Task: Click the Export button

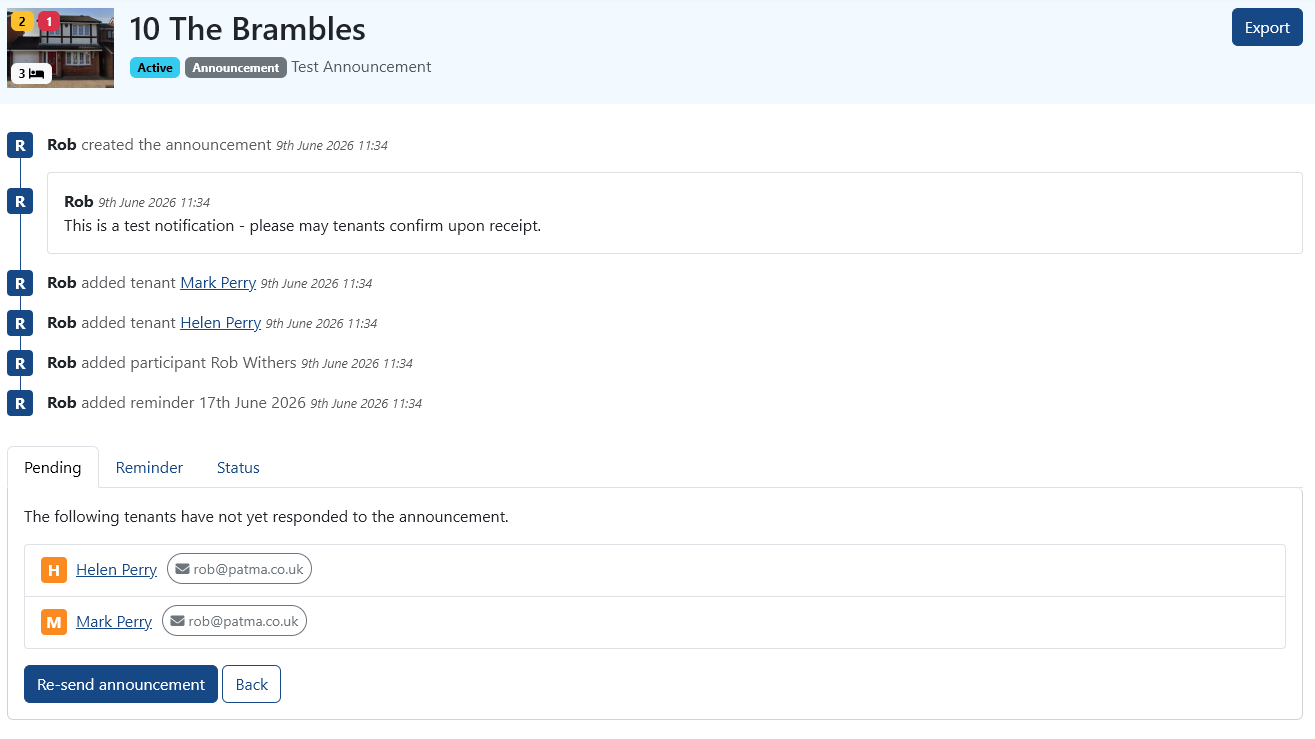Action: (1267, 27)
